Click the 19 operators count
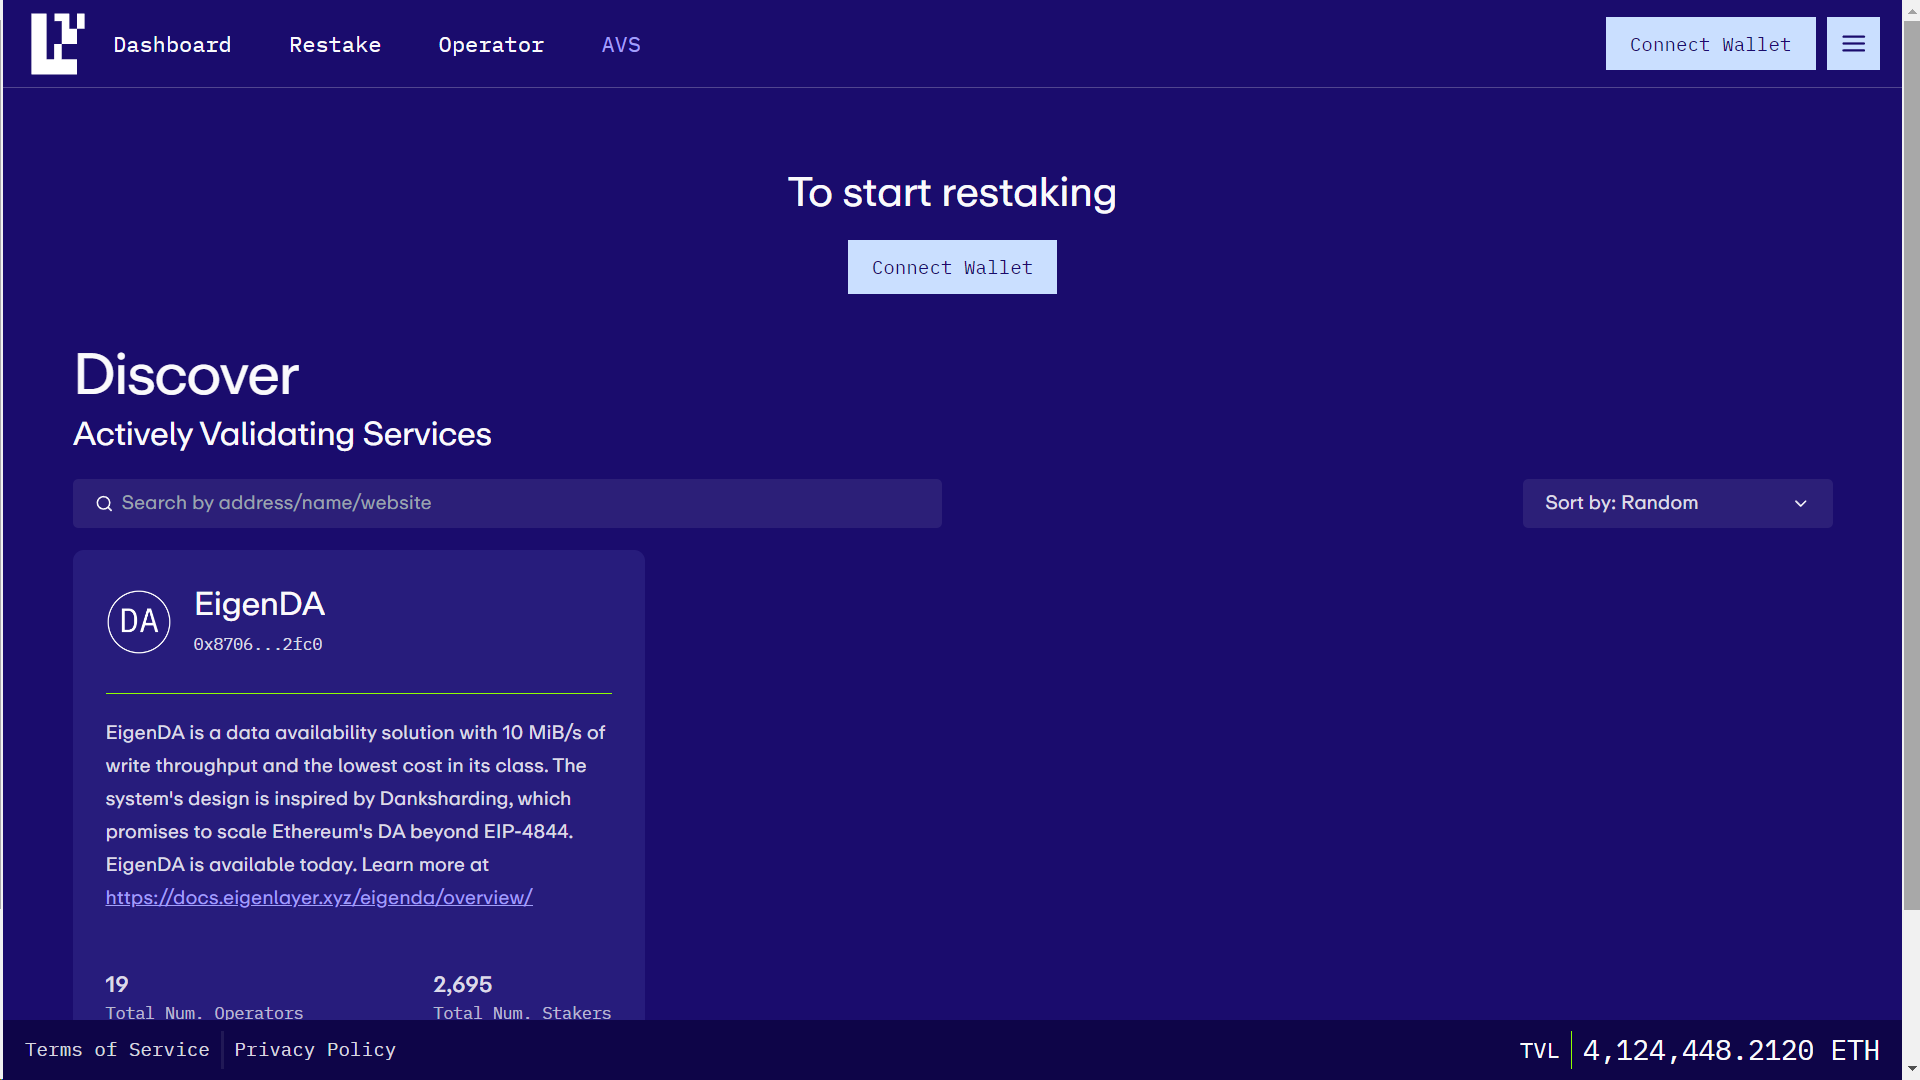 (x=117, y=985)
